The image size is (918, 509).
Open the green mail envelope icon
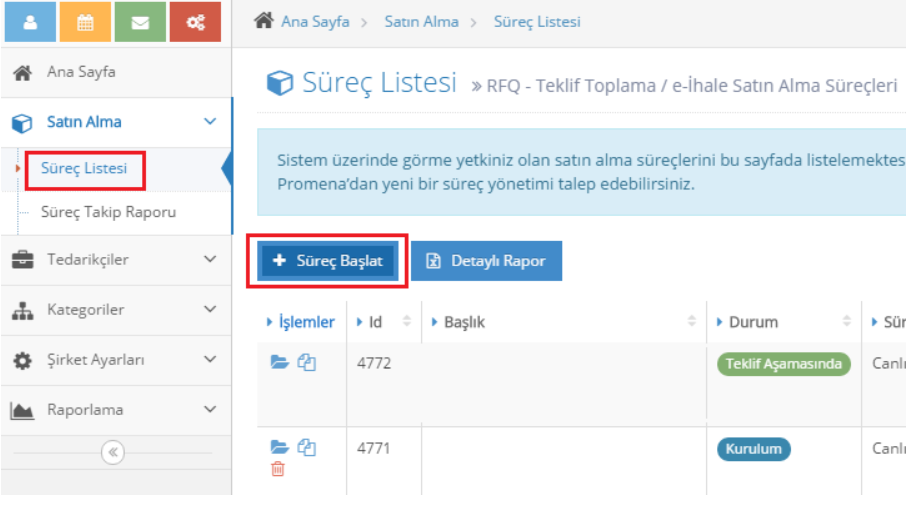pos(140,22)
